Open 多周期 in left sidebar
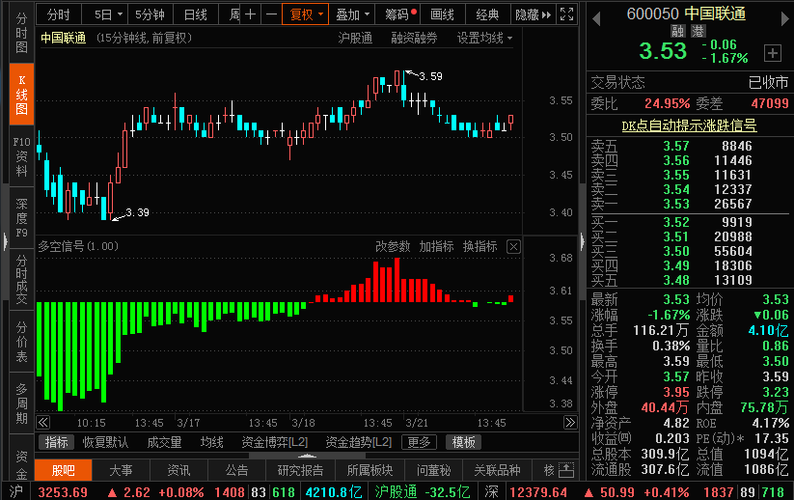794x500 pixels. point(21,404)
